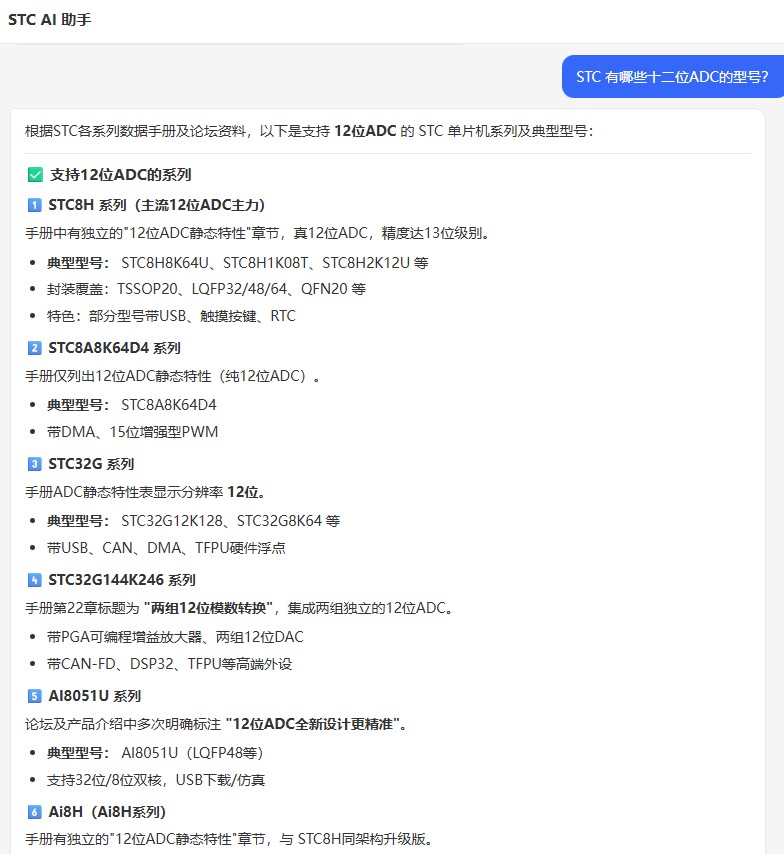Click the heading 支持12位ADC的系列

pyautogui.click(x=120, y=175)
